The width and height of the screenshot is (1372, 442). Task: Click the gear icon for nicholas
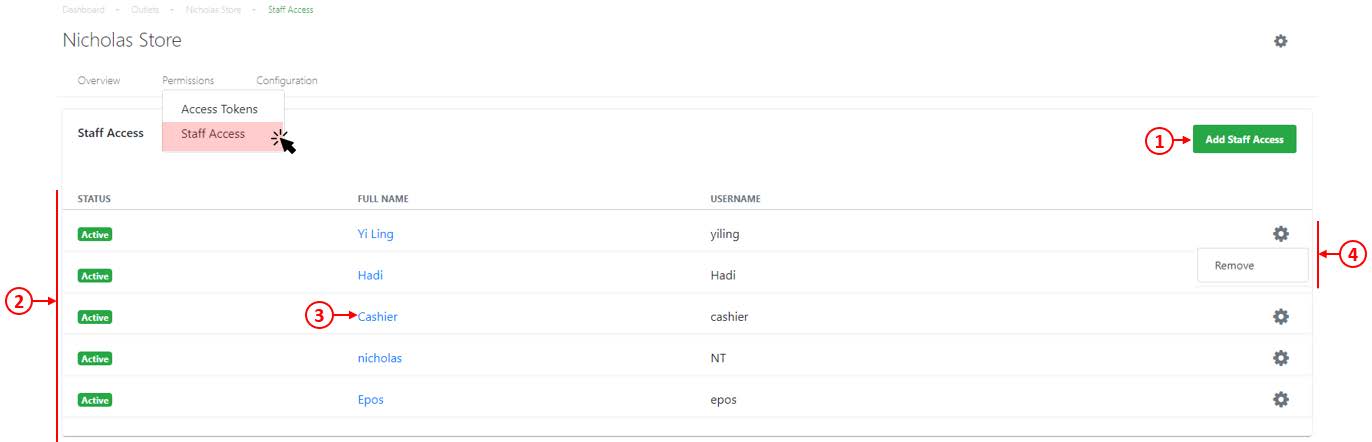[x=1280, y=358]
